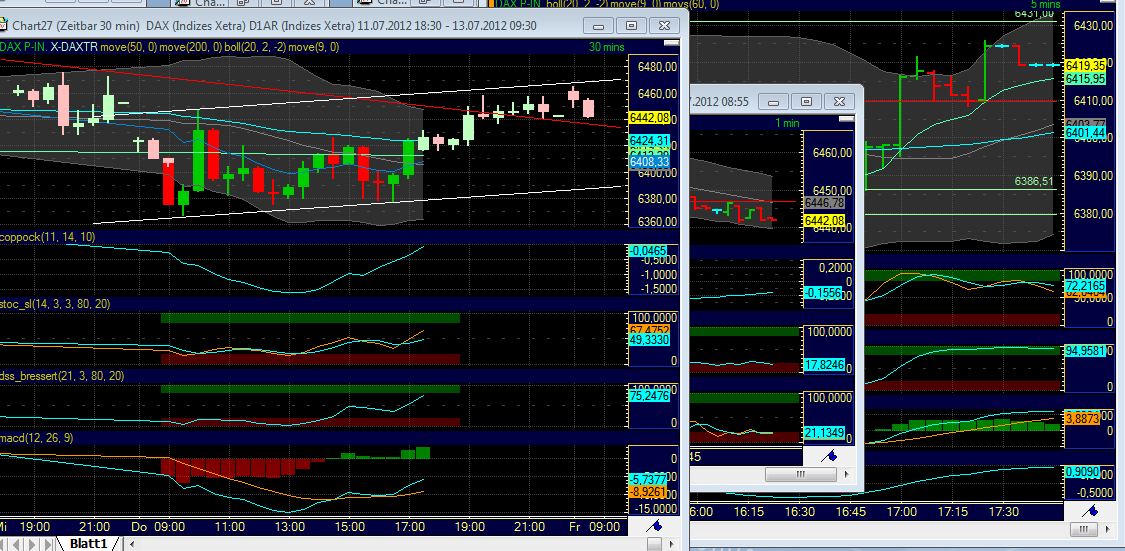Click the X-DAXTR symbol label
The image size is (1125, 551).
[73, 47]
